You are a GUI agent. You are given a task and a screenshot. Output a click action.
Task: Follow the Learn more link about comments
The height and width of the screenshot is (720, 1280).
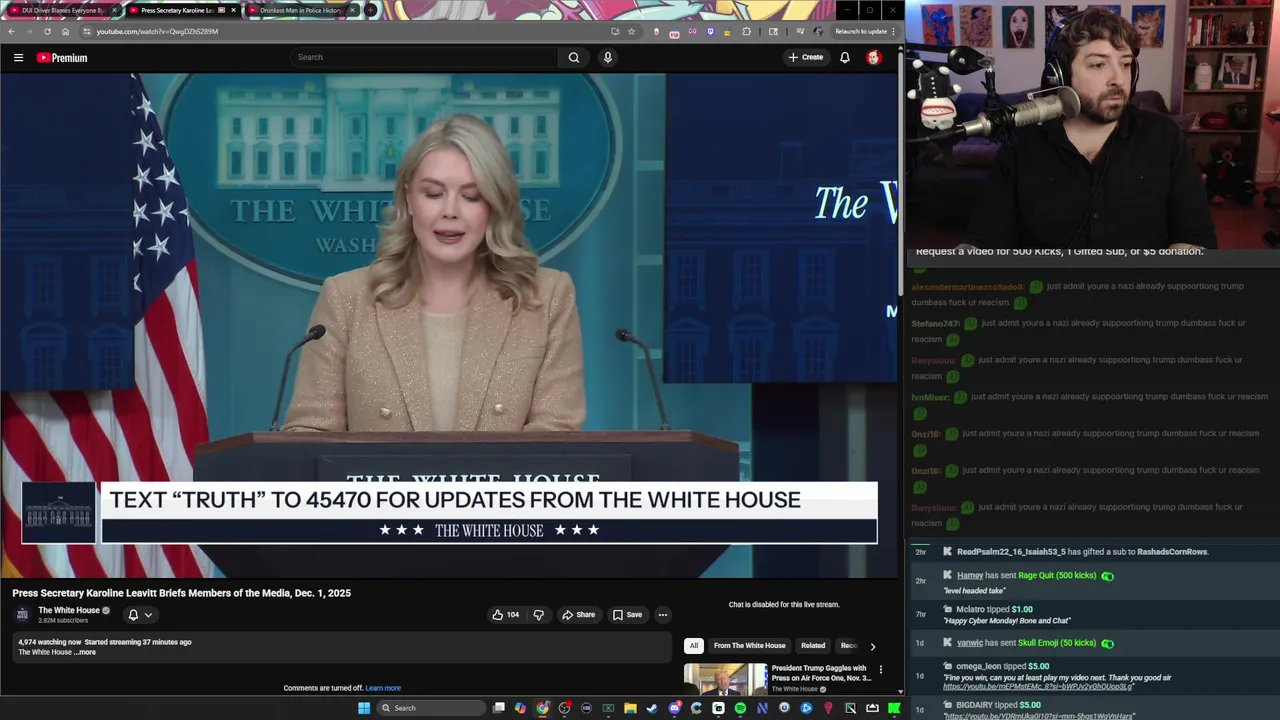pyautogui.click(x=383, y=688)
